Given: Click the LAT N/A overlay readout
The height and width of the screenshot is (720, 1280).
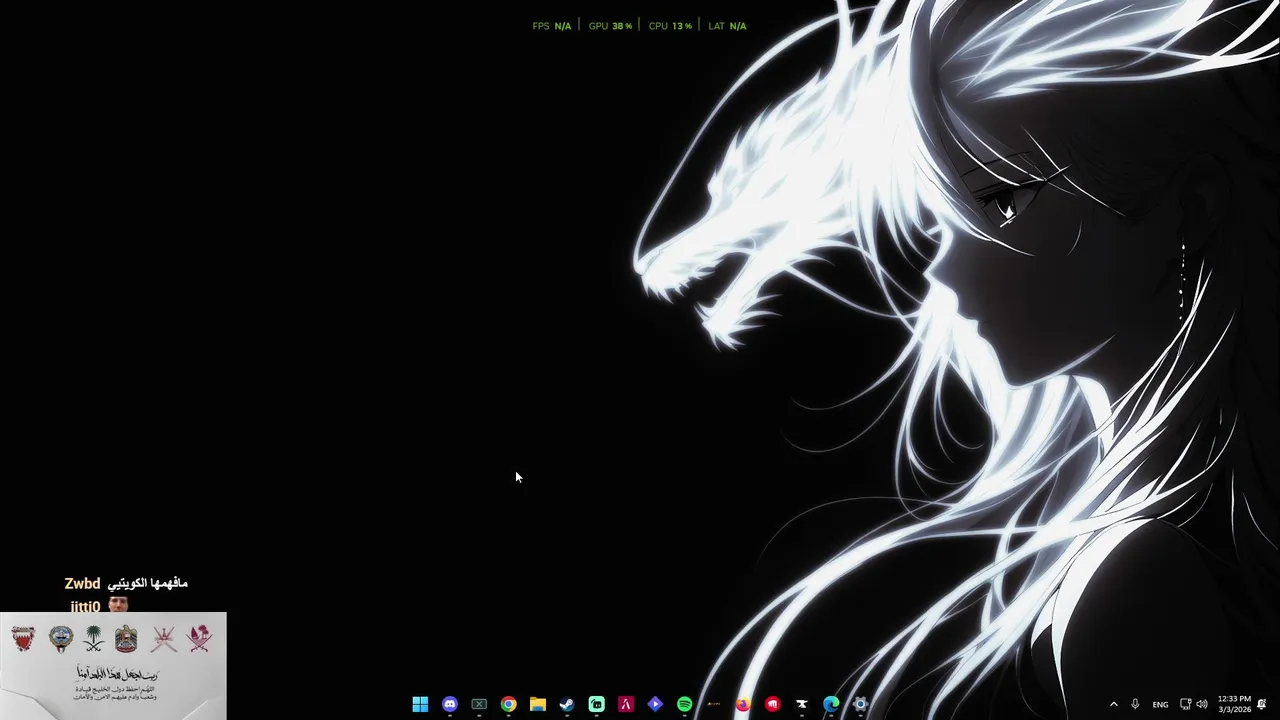Looking at the screenshot, I should click(727, 26).
